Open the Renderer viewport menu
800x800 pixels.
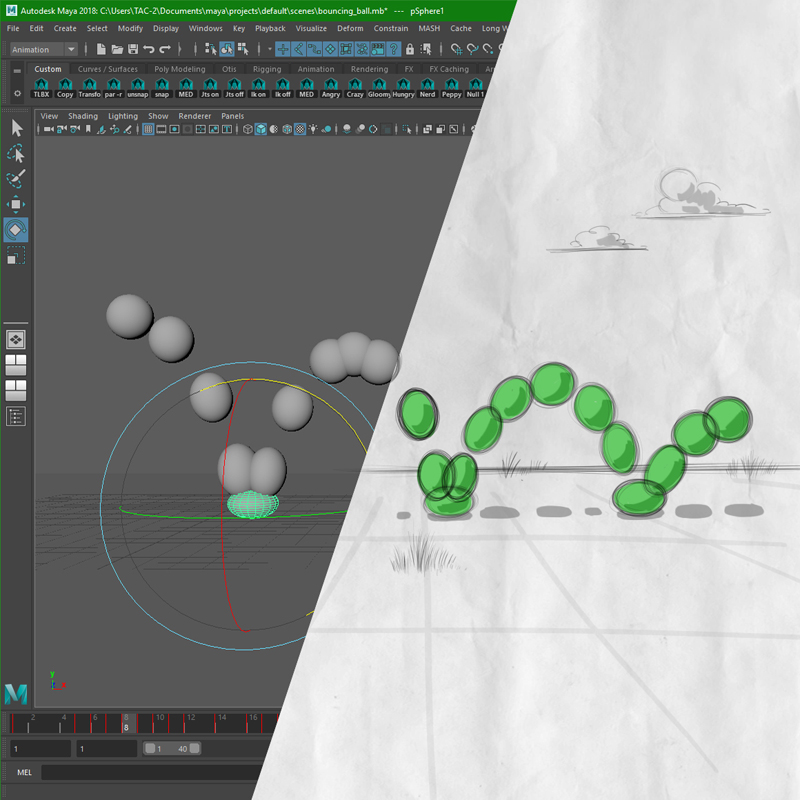[x=194, y=116]
